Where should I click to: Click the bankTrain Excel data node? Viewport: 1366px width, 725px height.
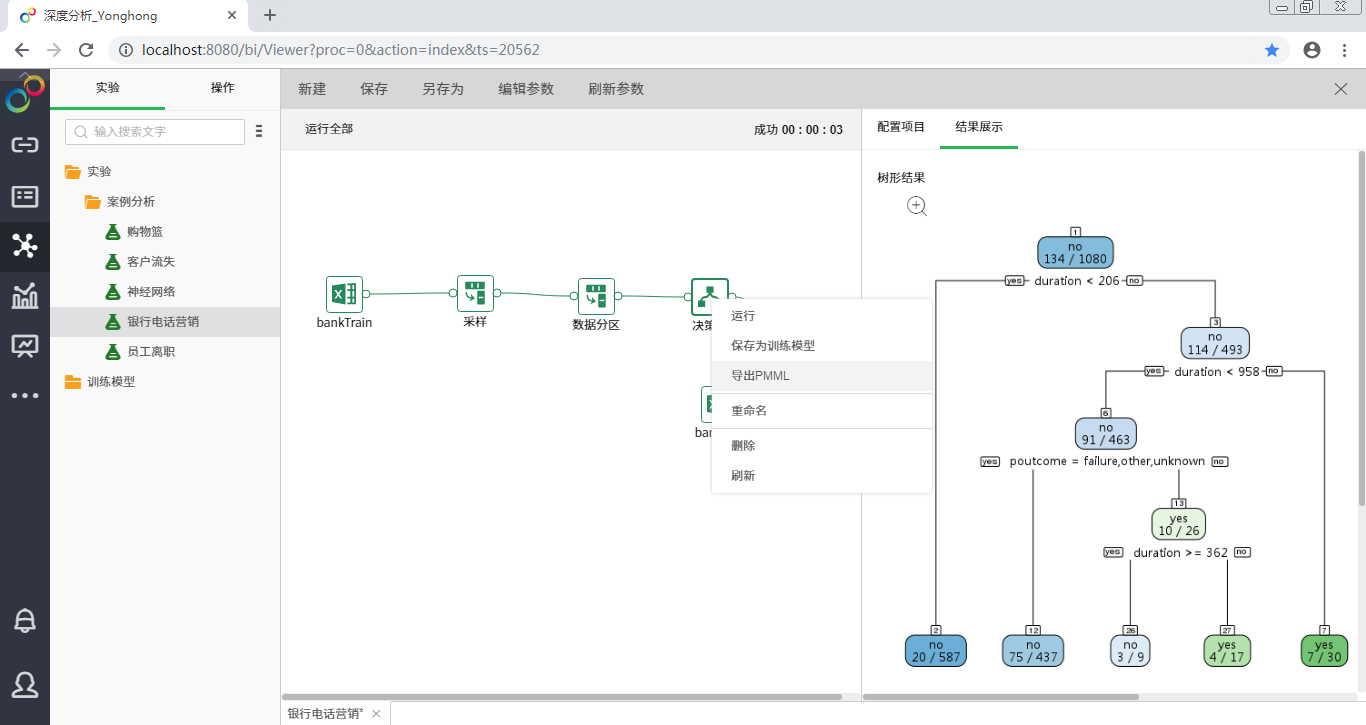(344, 294)
